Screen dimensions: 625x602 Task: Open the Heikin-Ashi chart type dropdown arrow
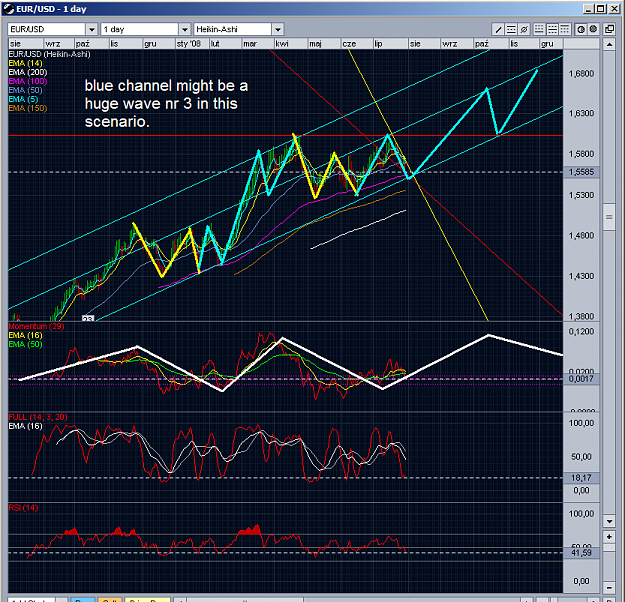click(x=278, y=29)
